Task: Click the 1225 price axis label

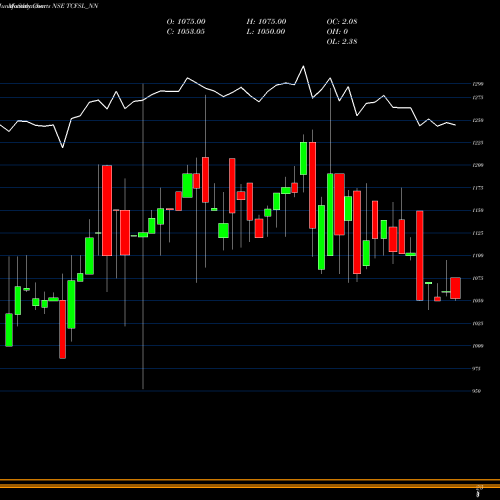Action: (478, 143)
